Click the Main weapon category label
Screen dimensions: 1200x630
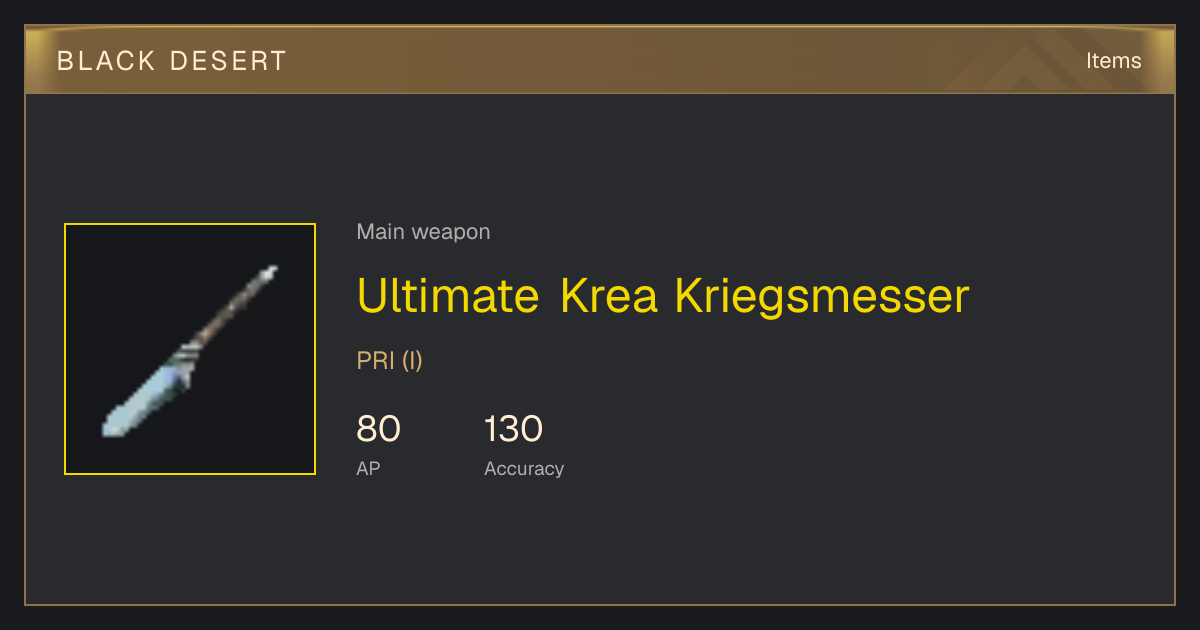pos(423,232)
